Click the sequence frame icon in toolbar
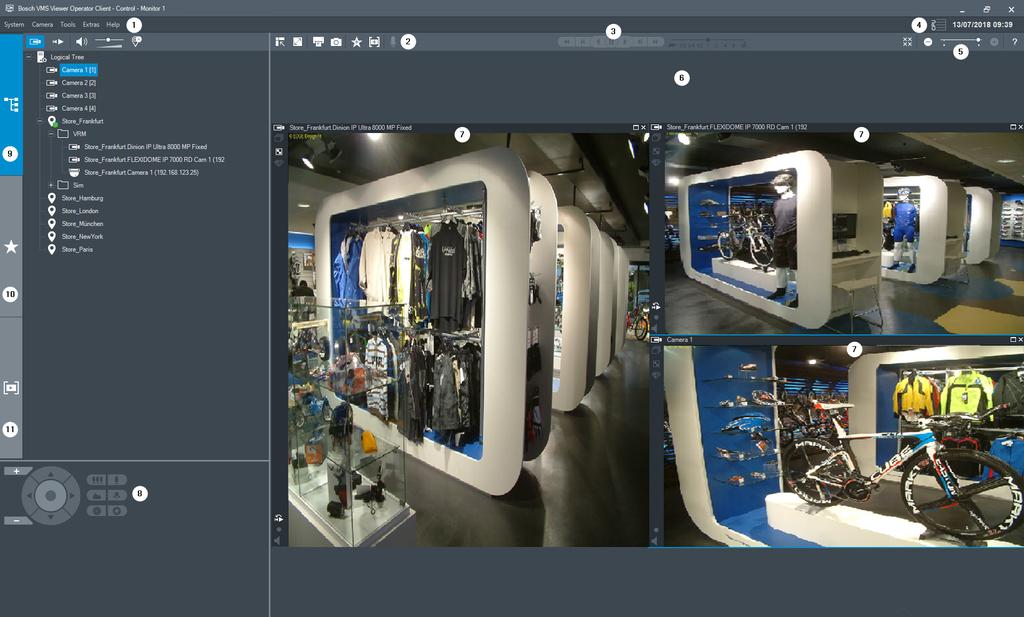Viewport: 1024px width, 617px height. 374,42
